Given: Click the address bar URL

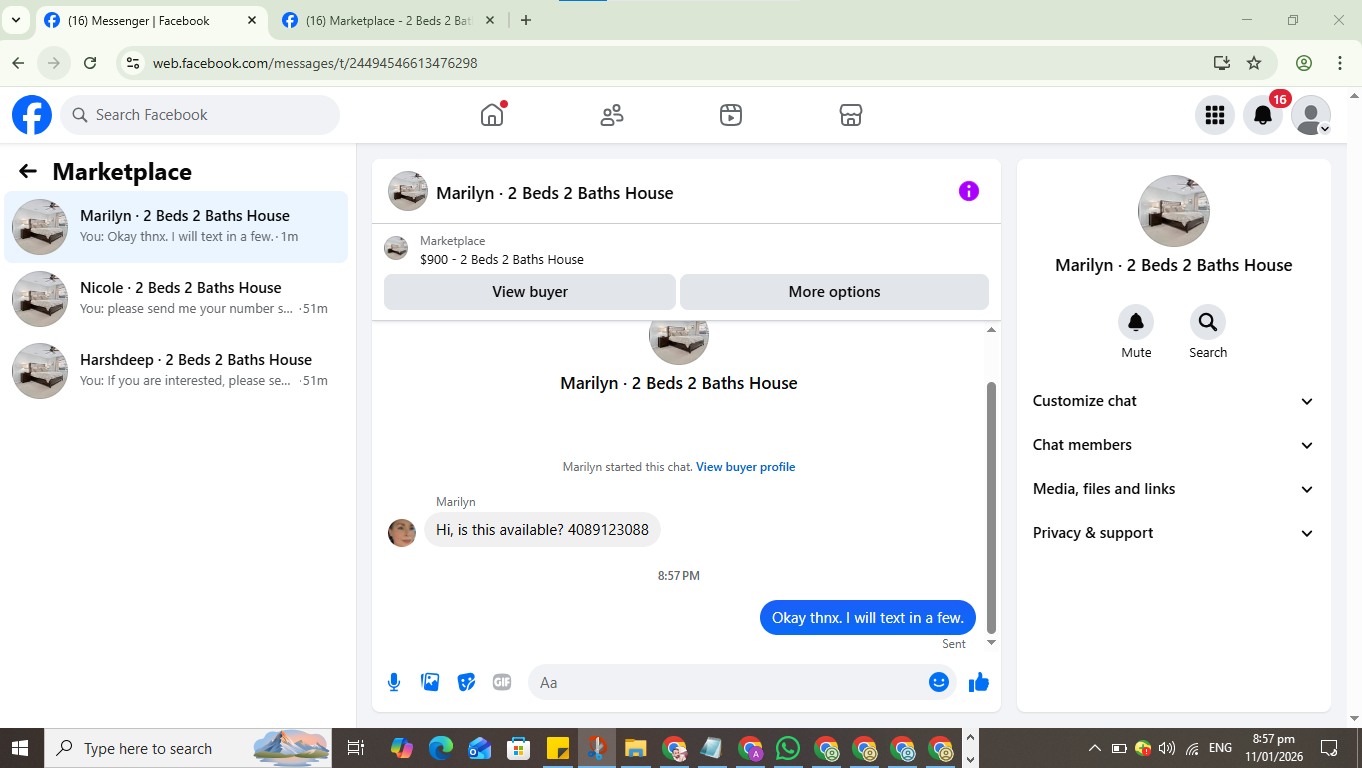Looking at the screenshot, I should tap(315, 63).
